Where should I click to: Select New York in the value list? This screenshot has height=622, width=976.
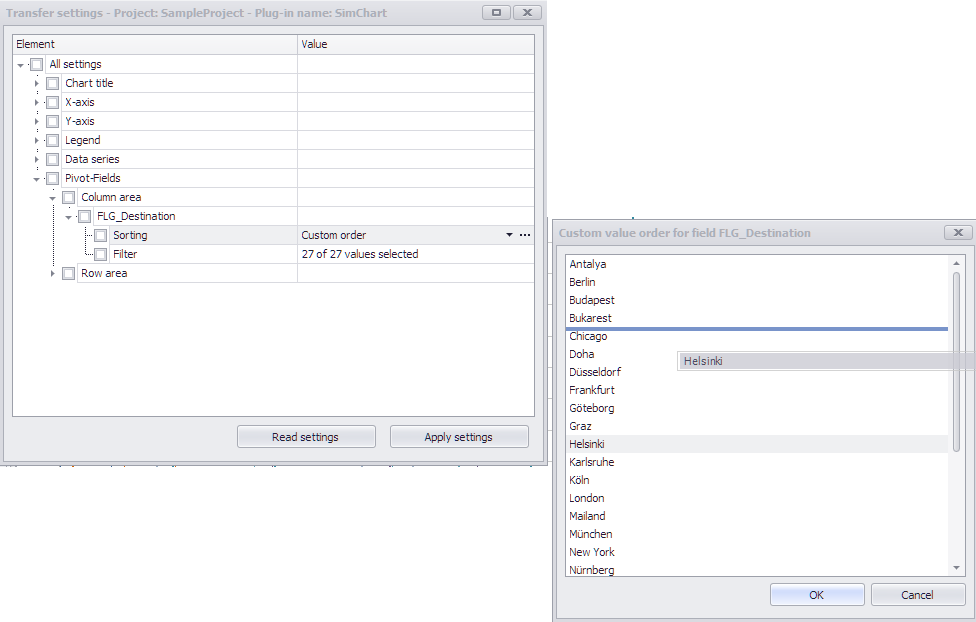click(756, 552)
